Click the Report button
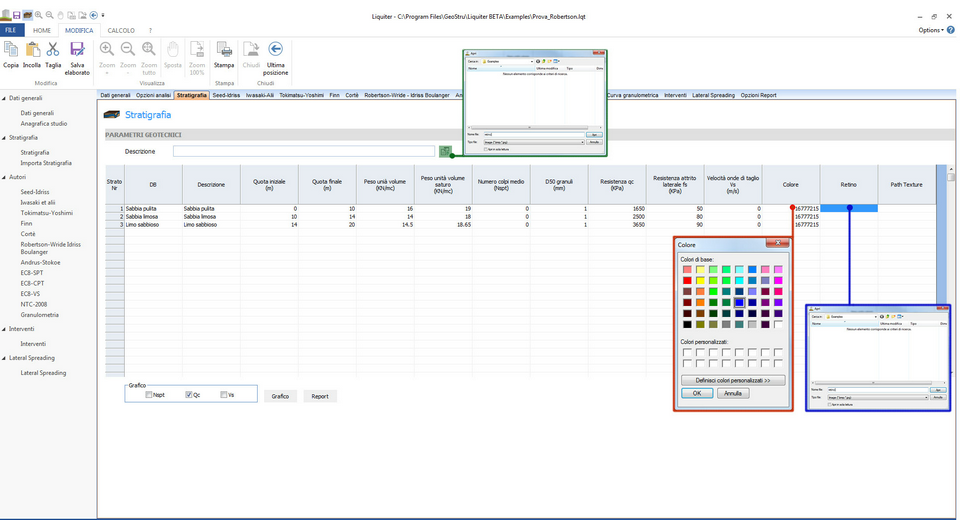This screenshot has height=520, width=960. click(x=320, y=396)
